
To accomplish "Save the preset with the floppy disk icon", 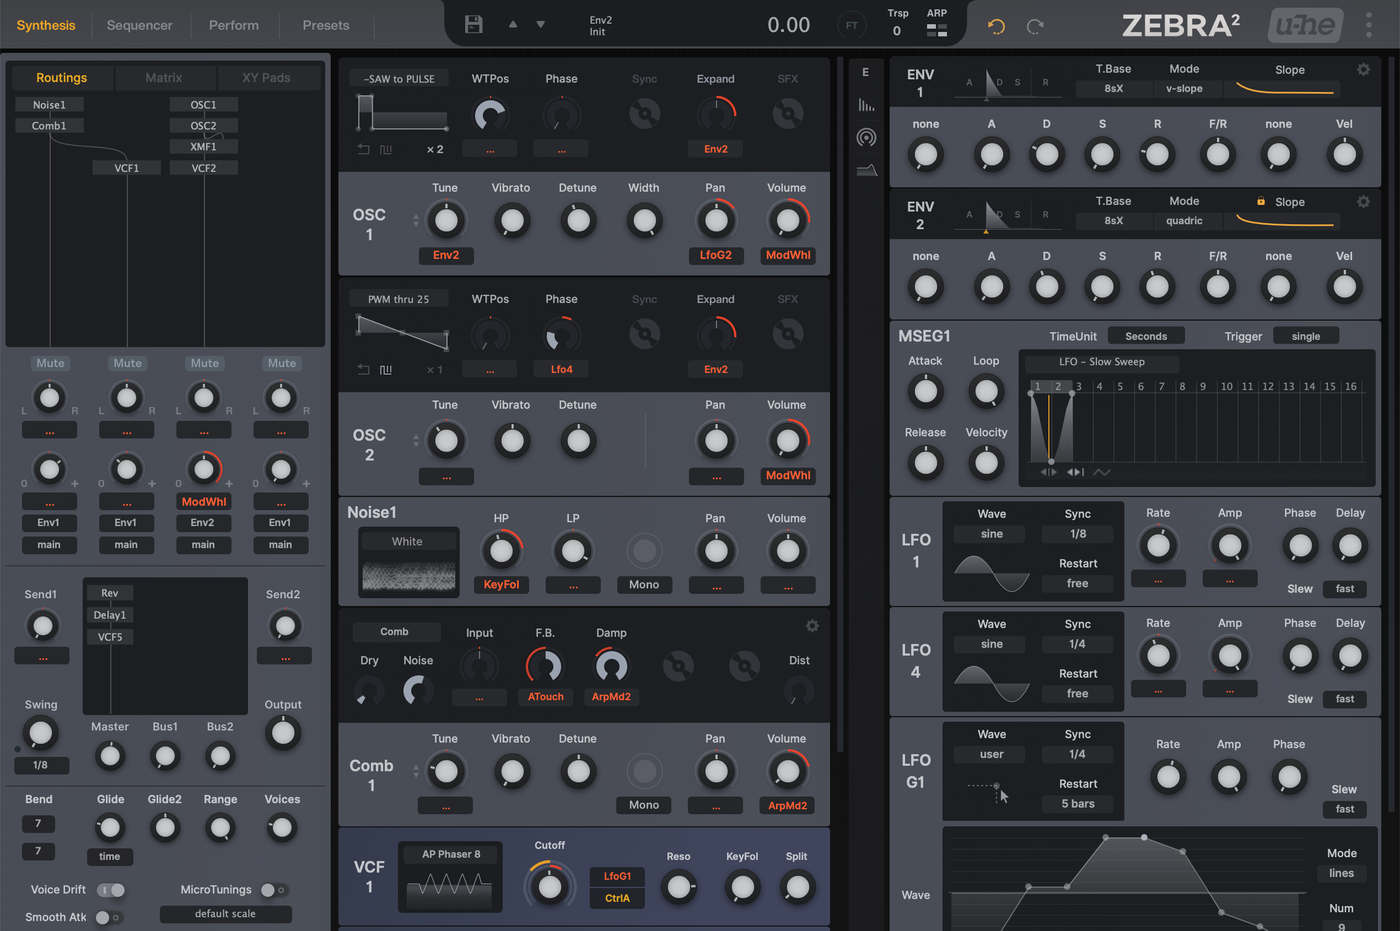I will point(474,25).
